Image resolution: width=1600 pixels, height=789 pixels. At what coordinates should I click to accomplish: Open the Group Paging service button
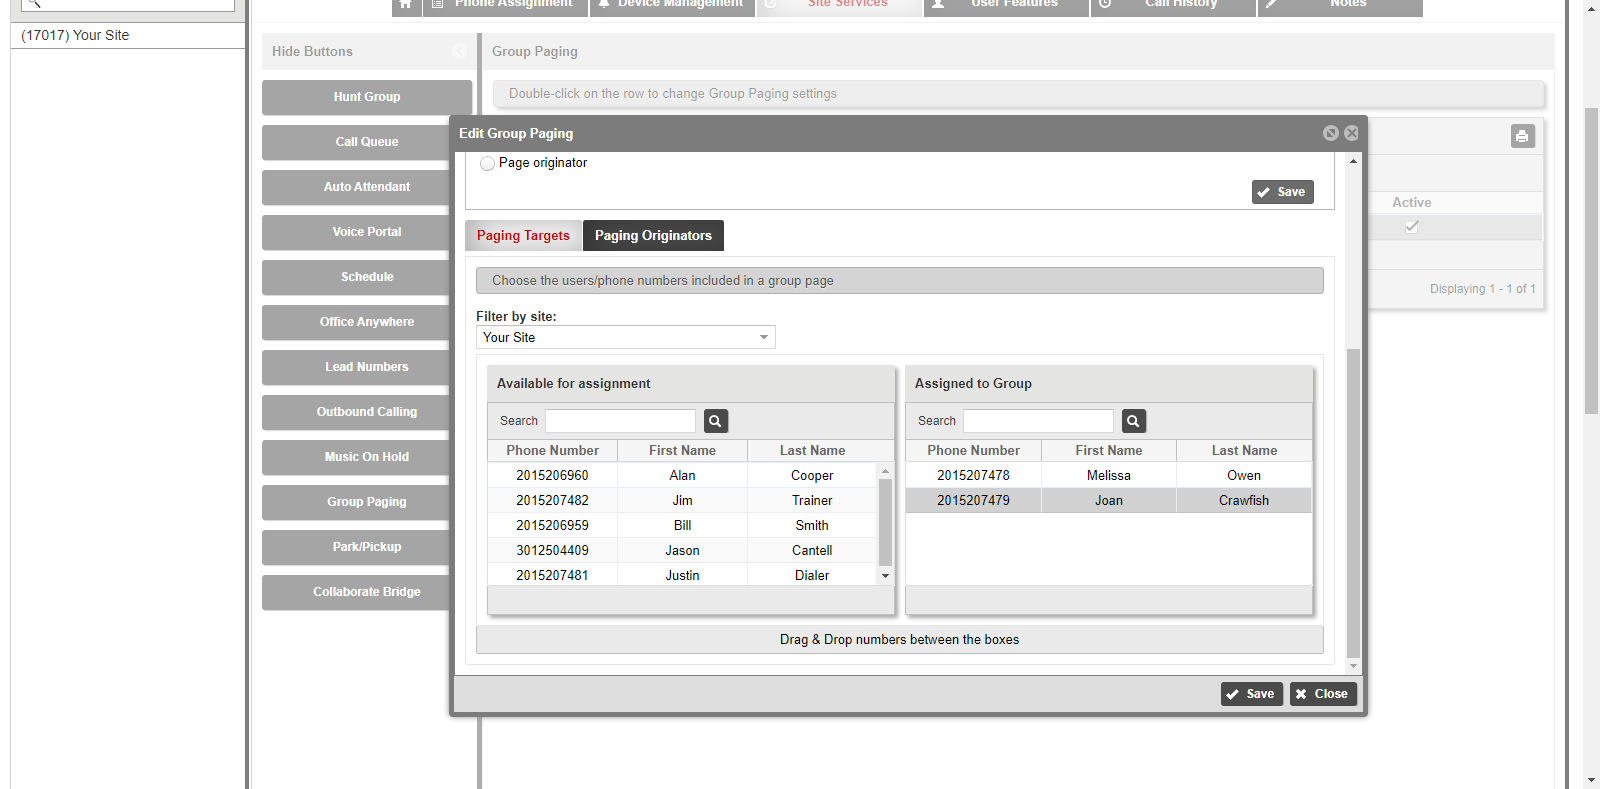coord(356,502)
